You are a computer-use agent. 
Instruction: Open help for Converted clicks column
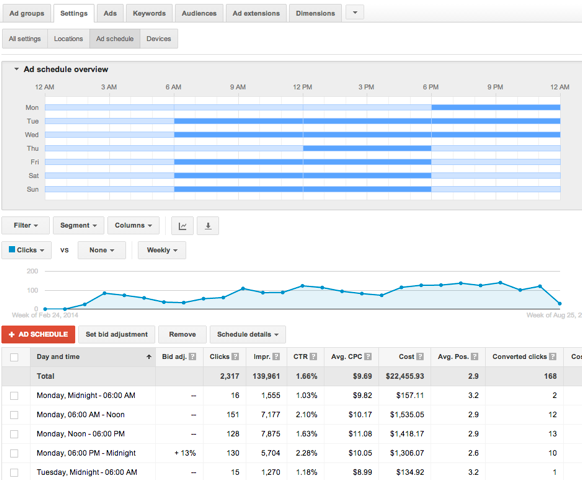tap(553, 357)
